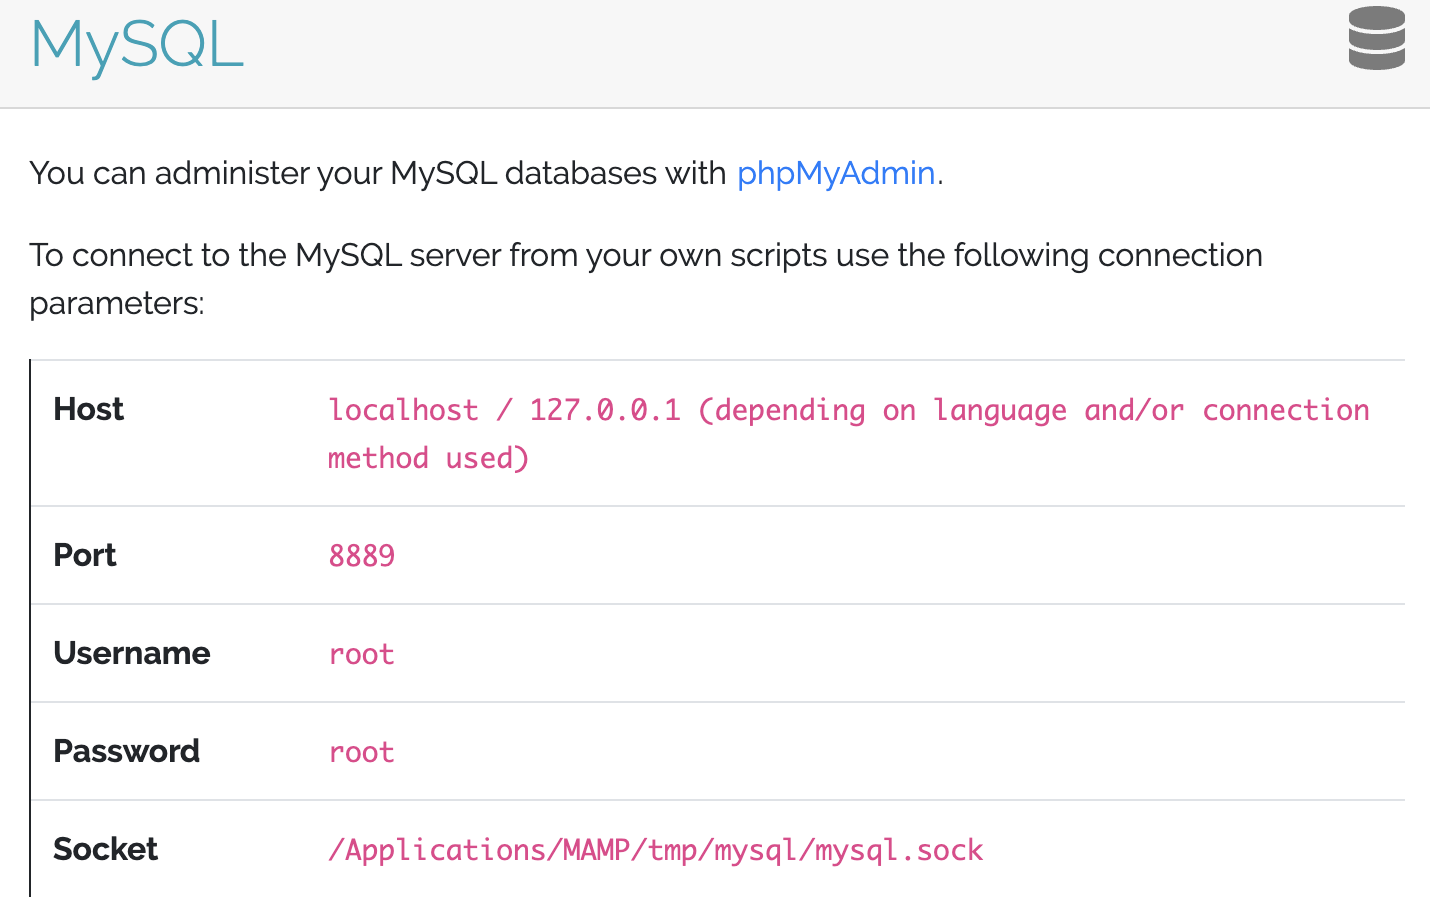
Task: Click the MySQL page heading
Action: point(136,46)
